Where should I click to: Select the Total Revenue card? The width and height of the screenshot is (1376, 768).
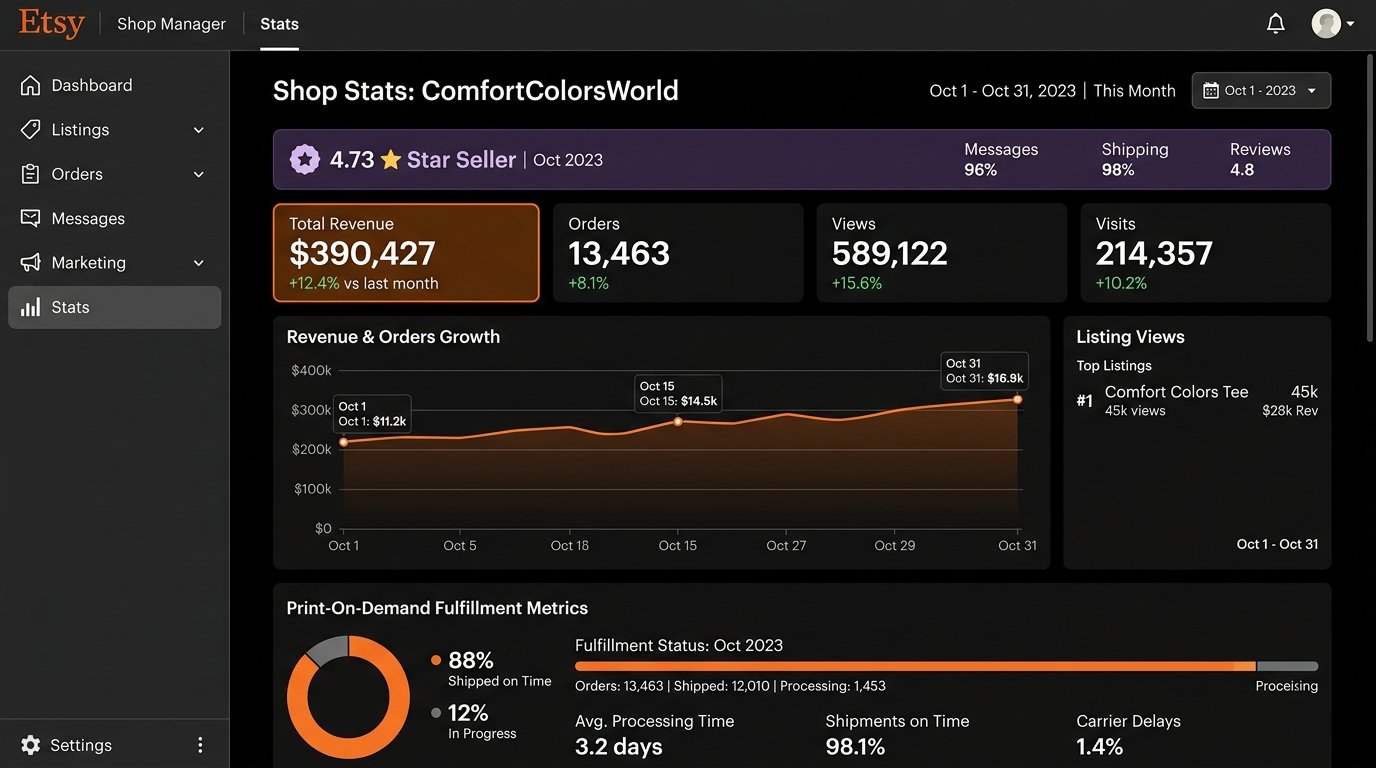point(406,253)
